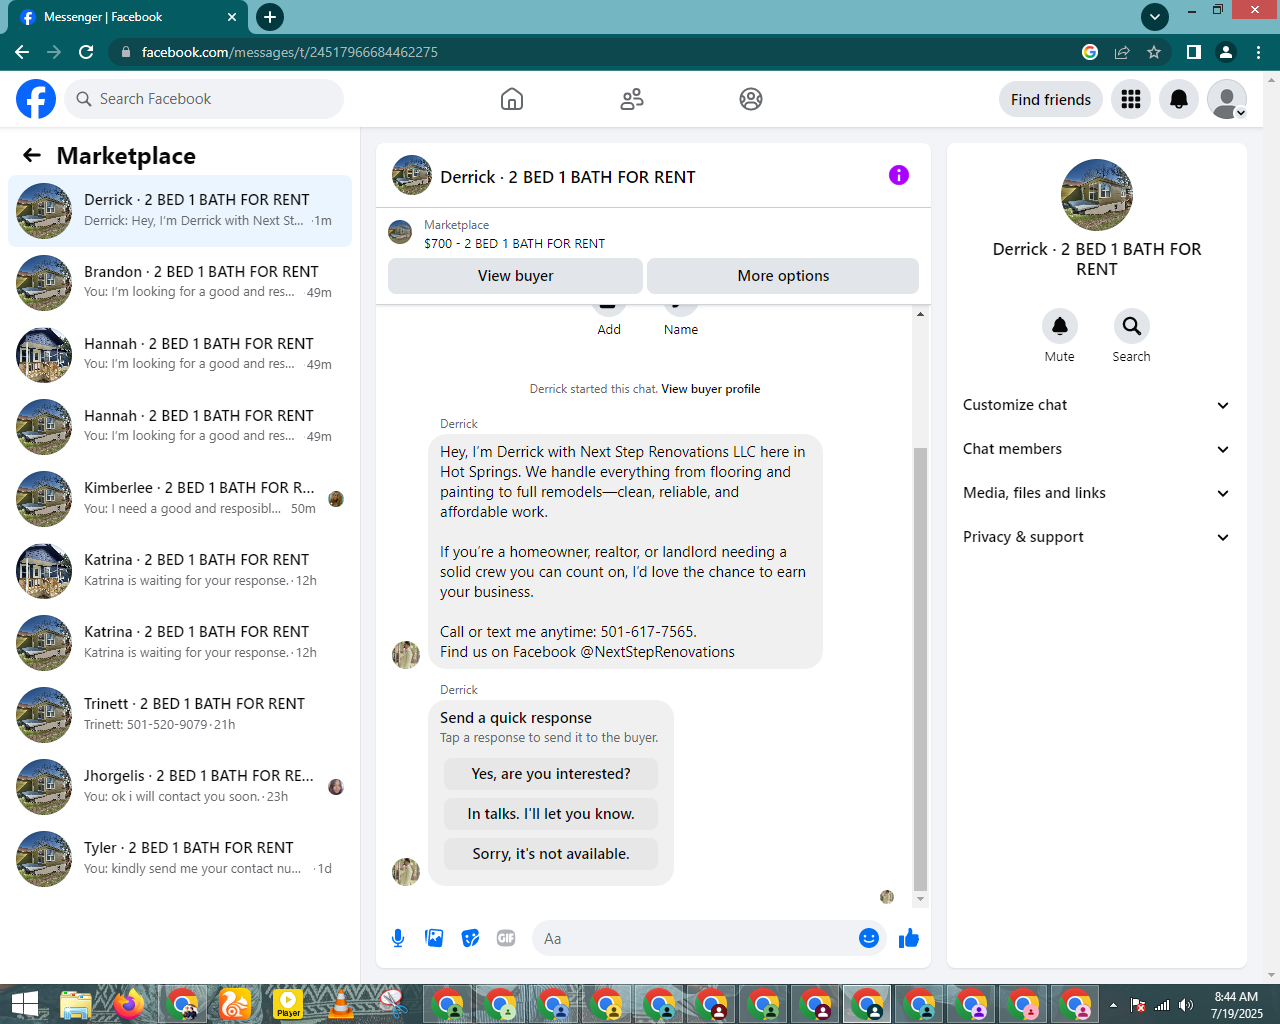Go back using the Marketplace back arrow
The image size is (1280, 1024).
32,155
